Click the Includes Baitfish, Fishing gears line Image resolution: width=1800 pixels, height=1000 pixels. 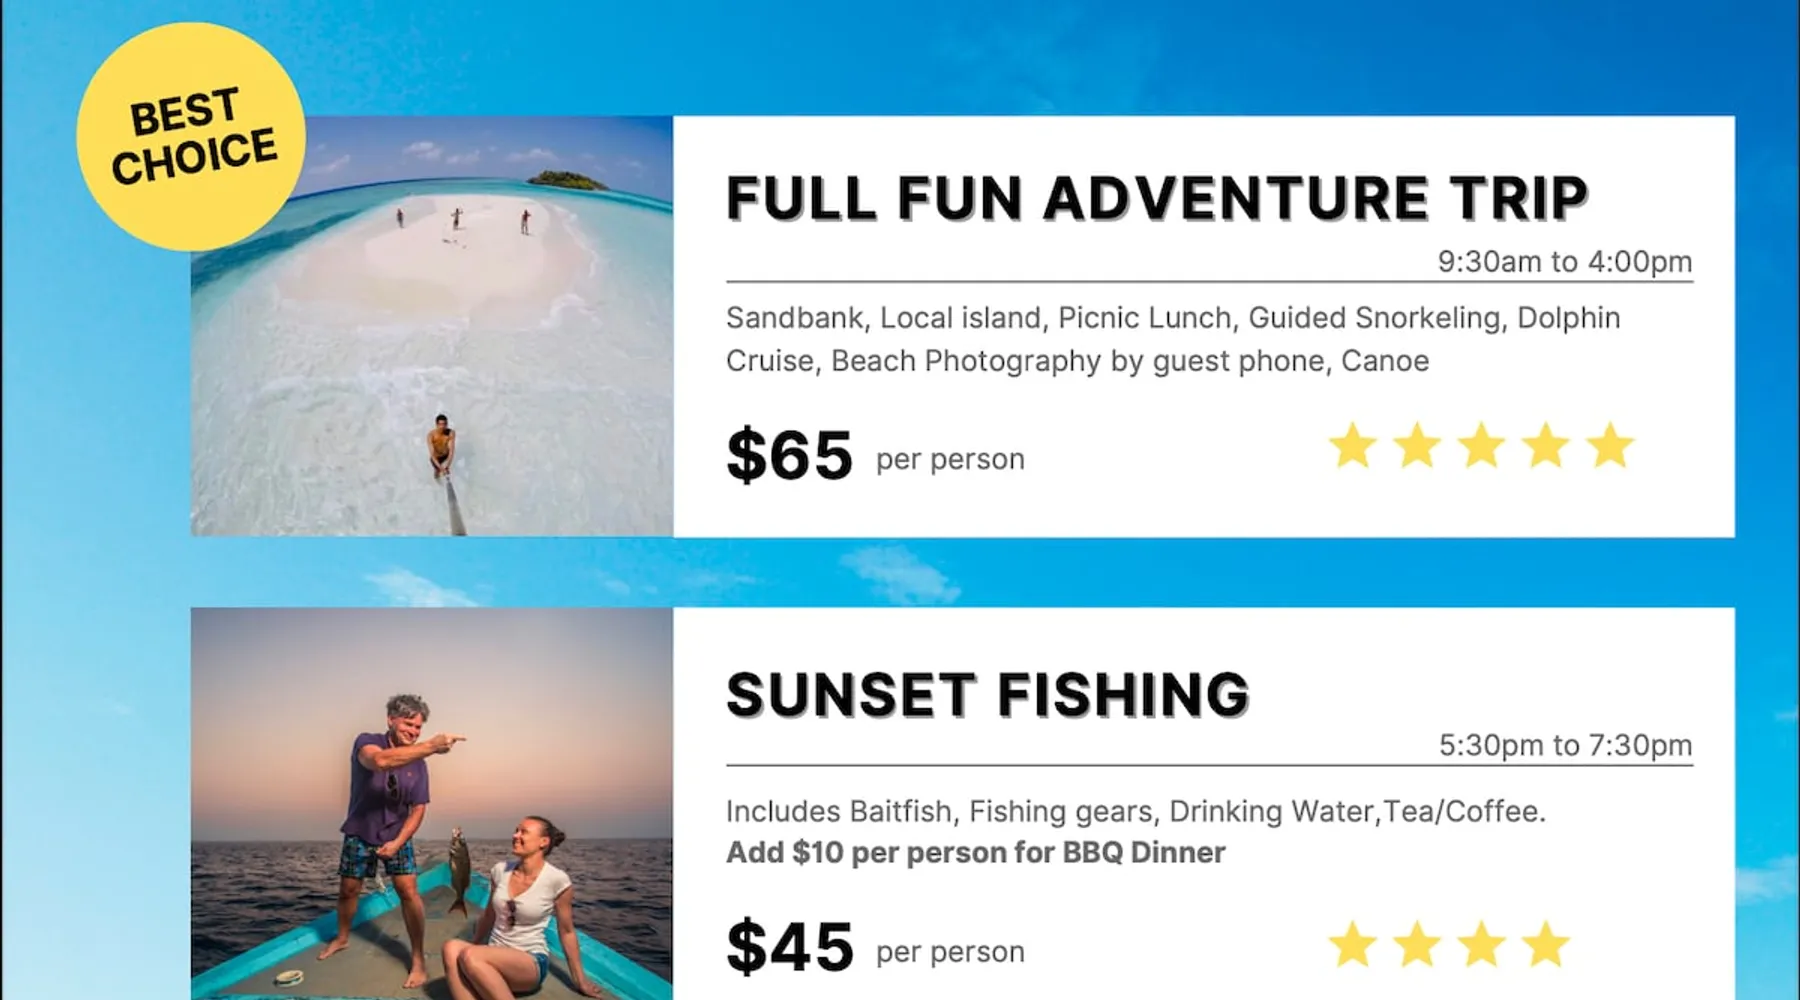click(x=1135, y=811)
